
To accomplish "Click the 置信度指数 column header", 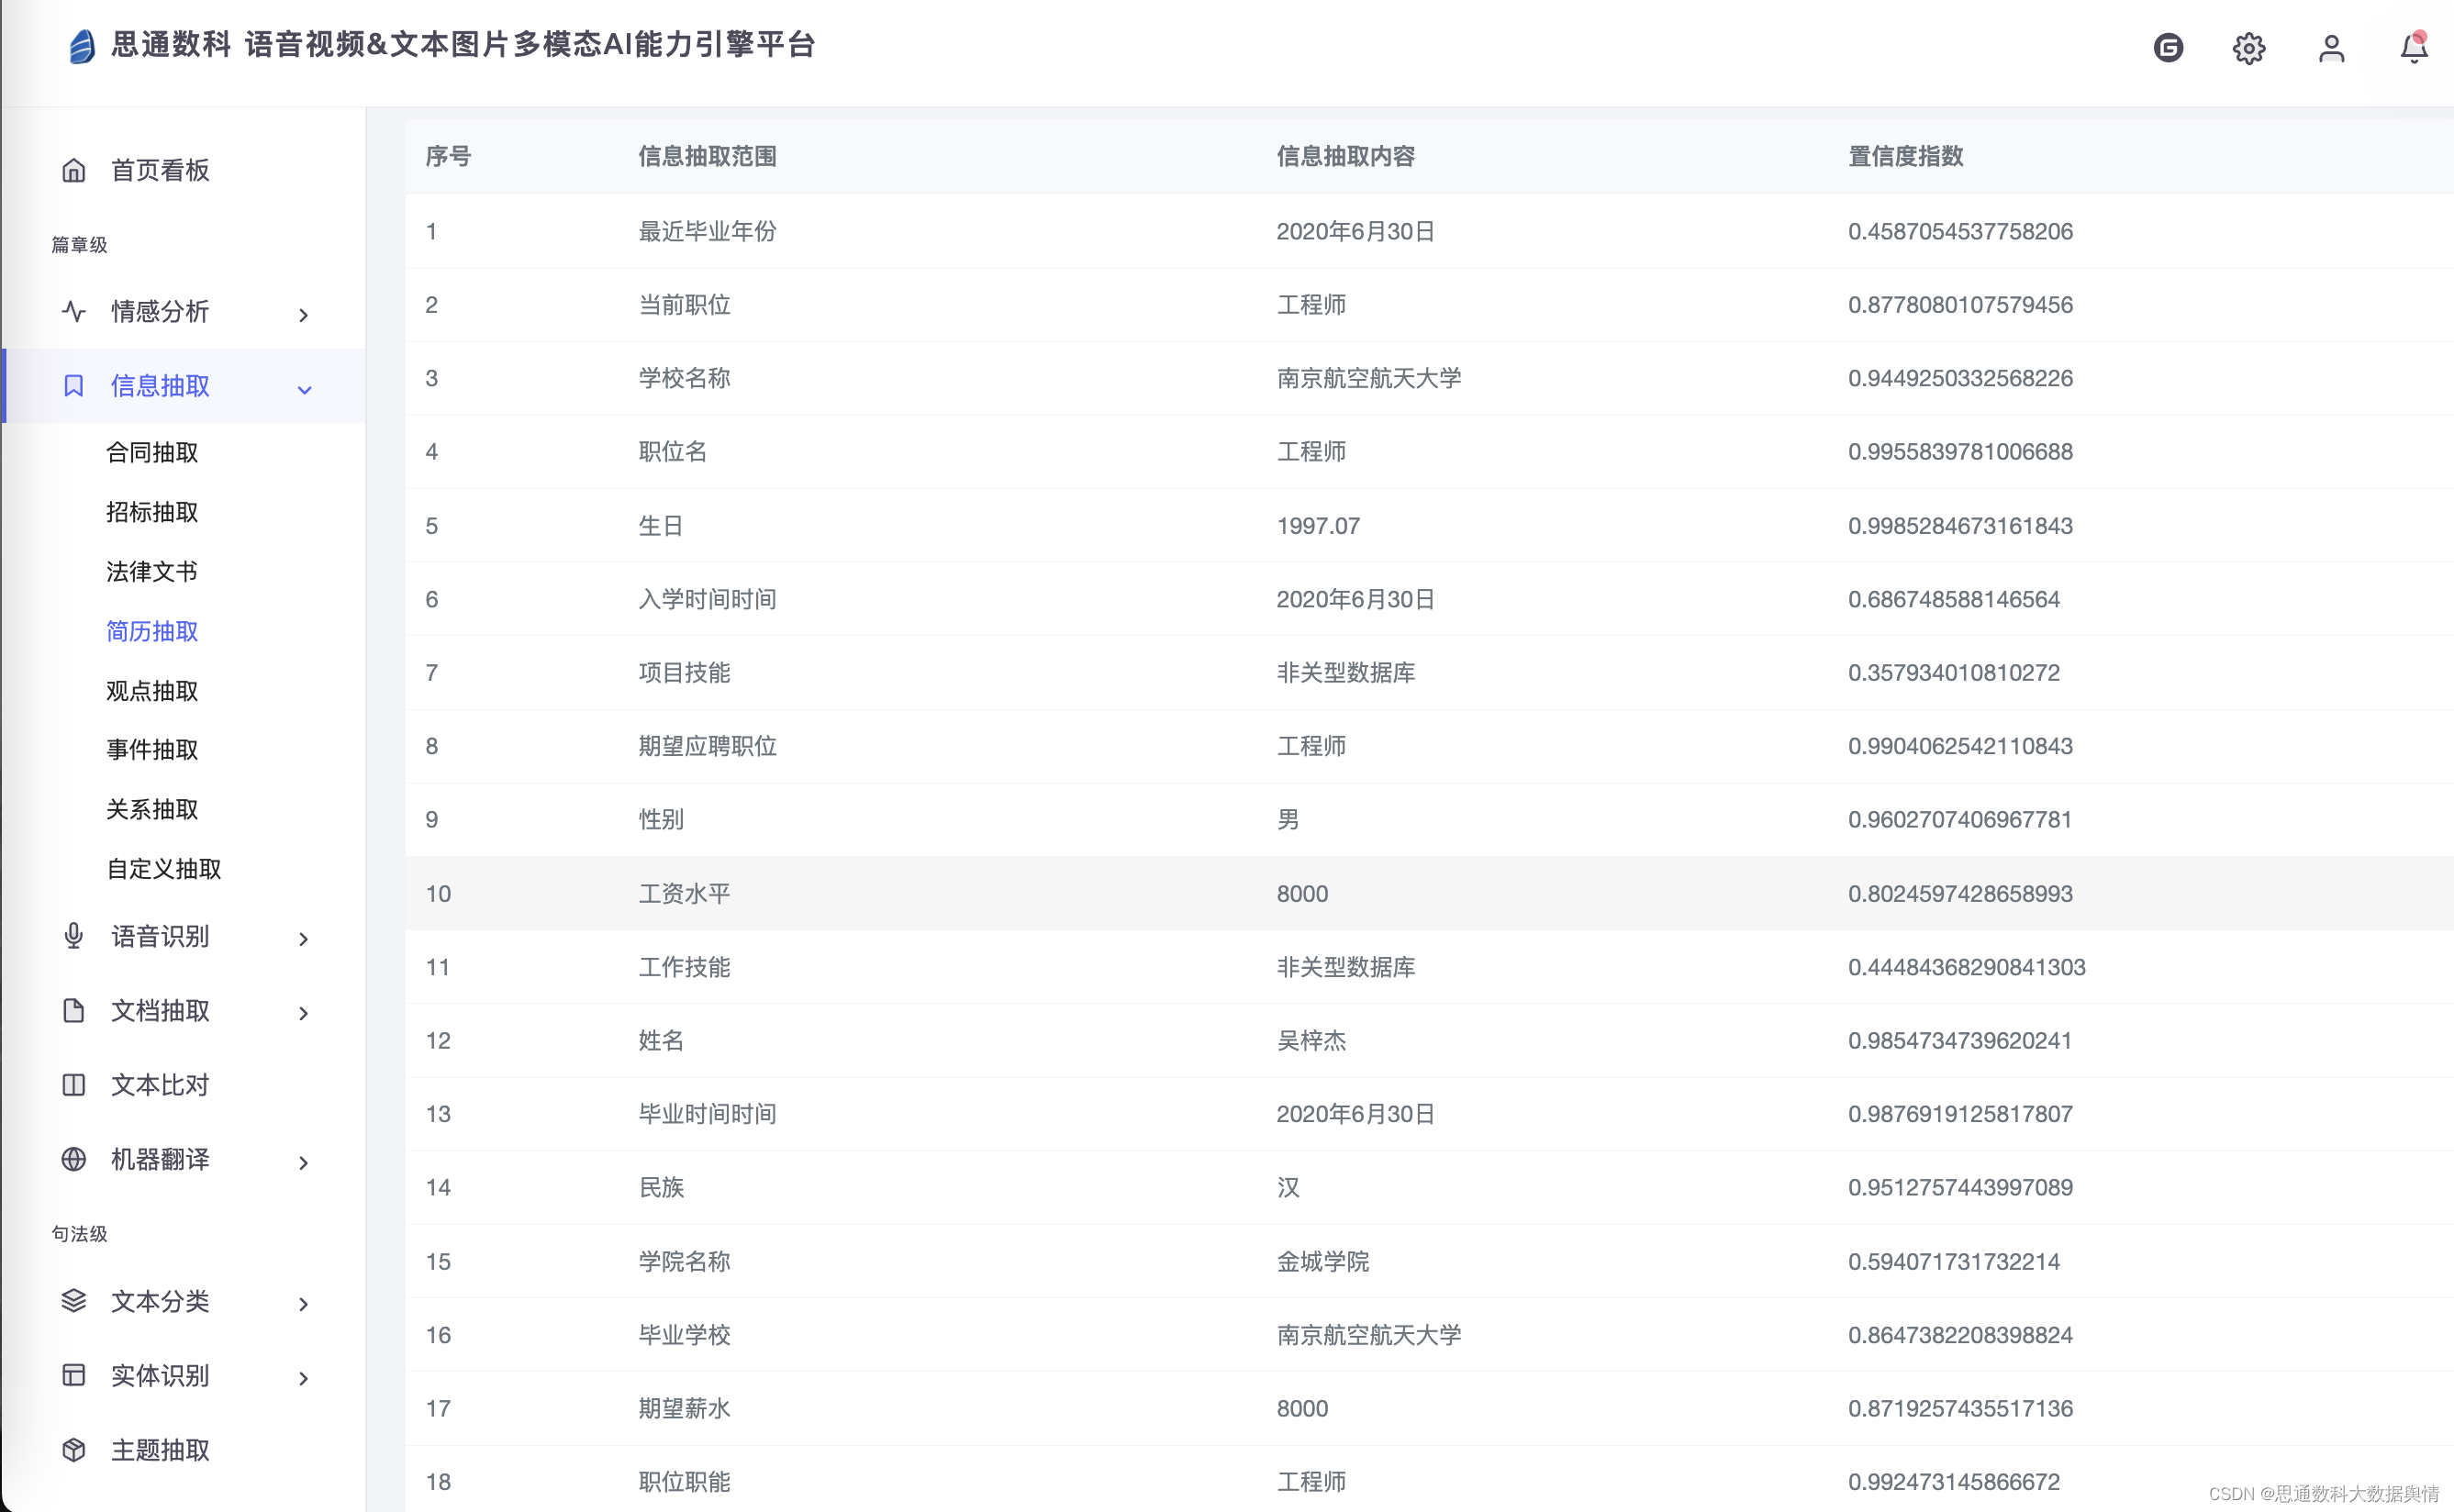I will click(x=1905, y=157).
